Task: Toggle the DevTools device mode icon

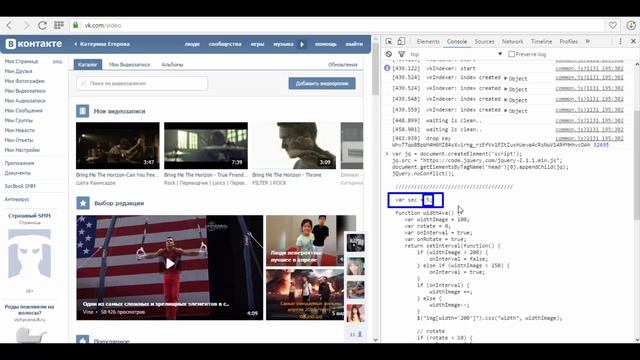Action: (x=401, y=41)
